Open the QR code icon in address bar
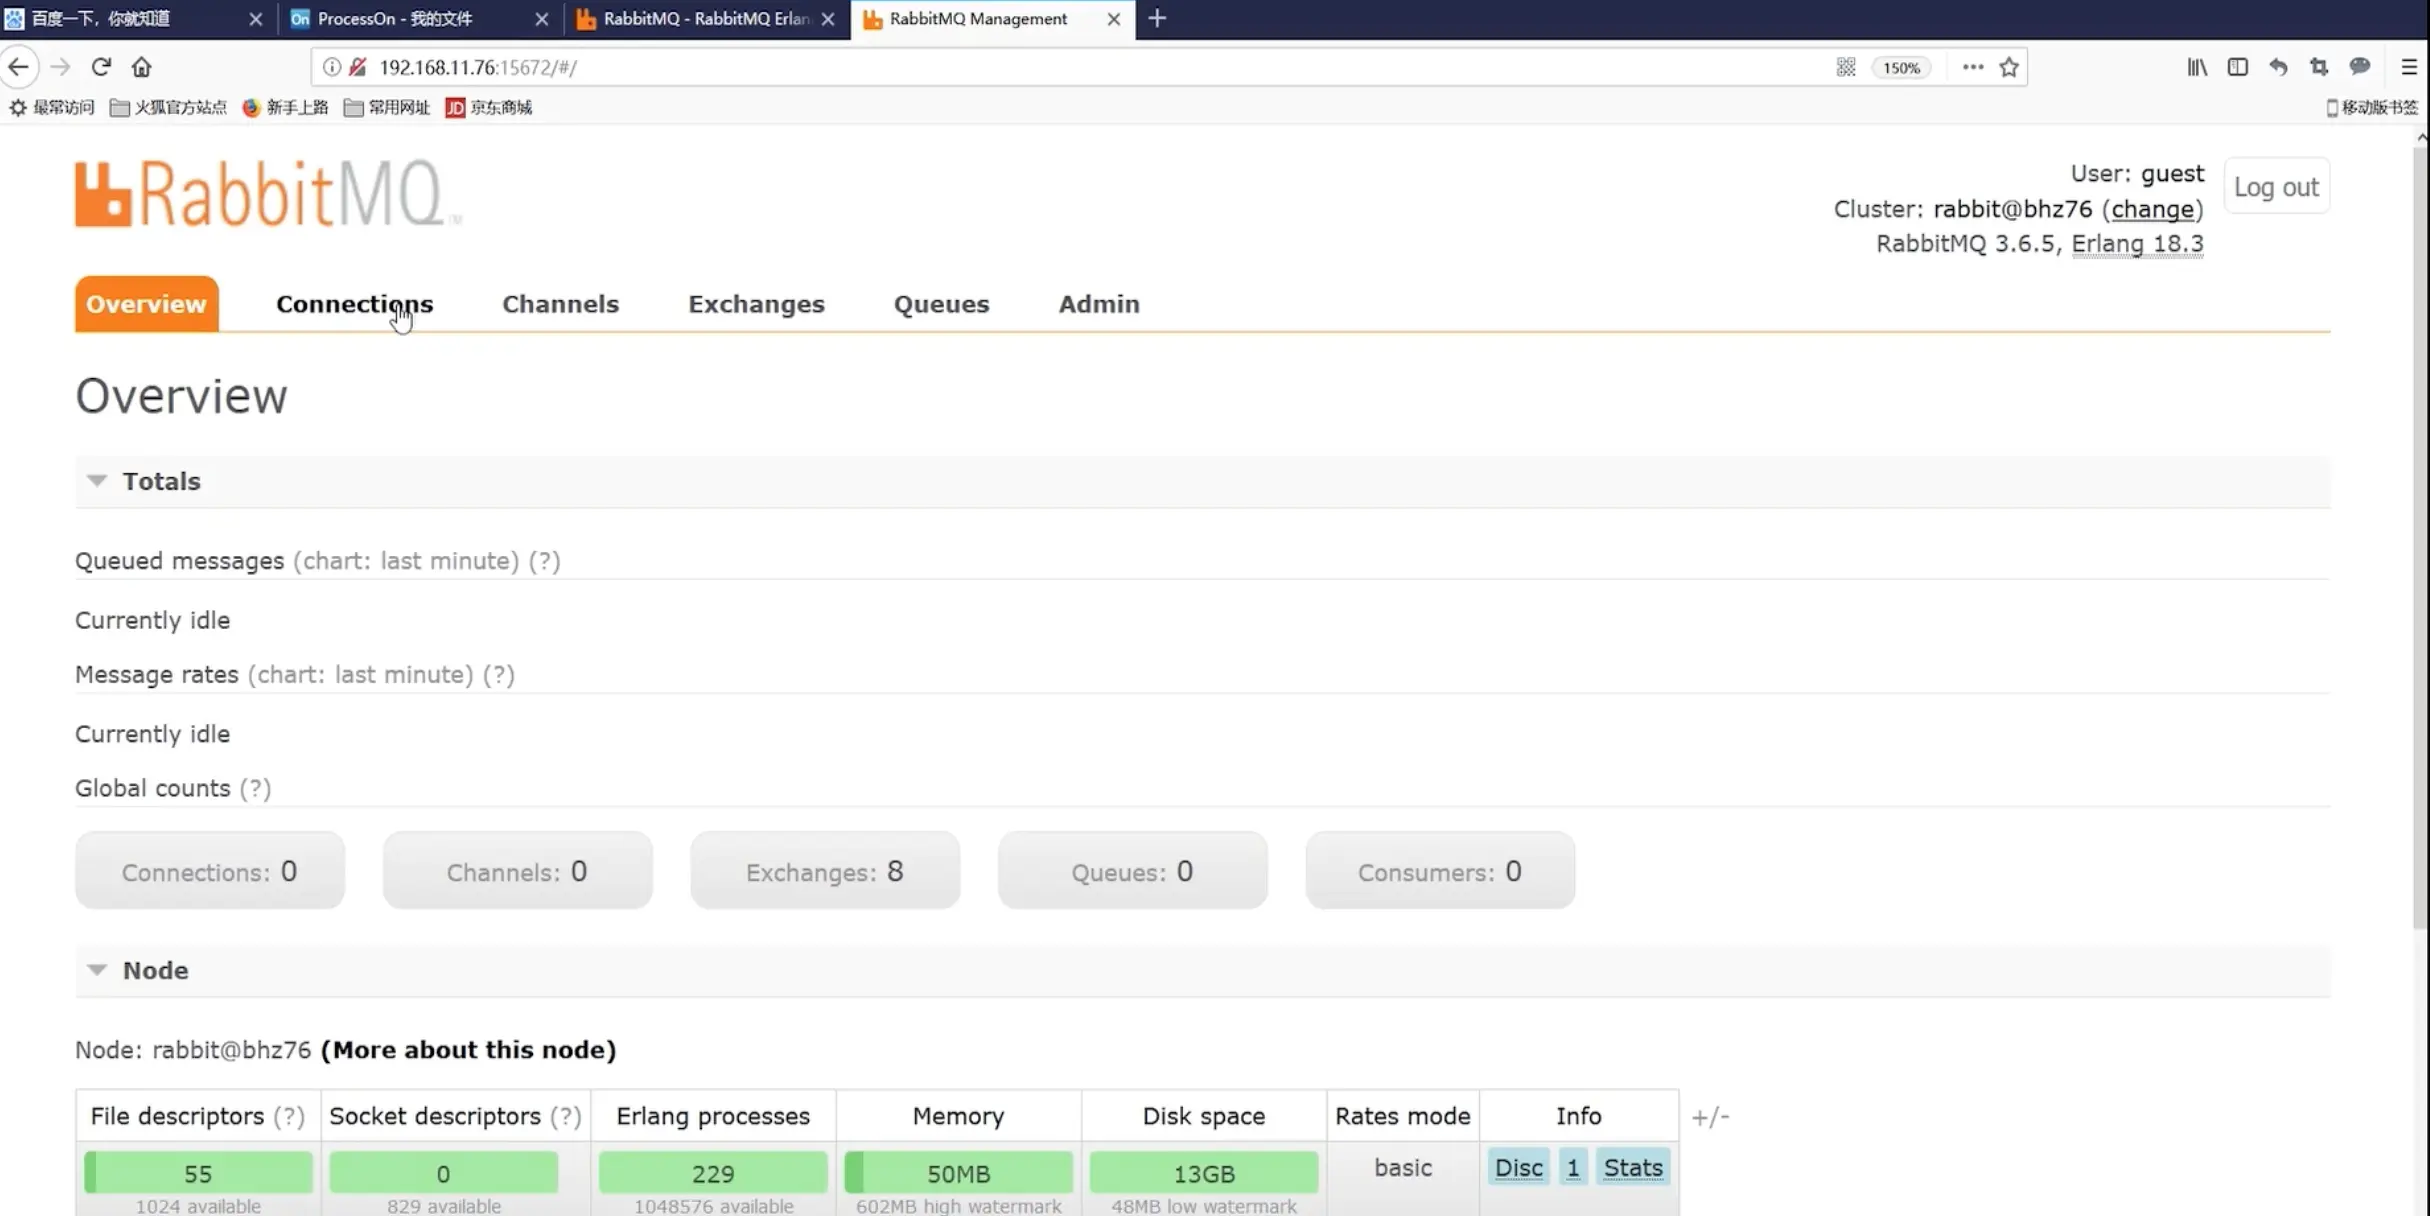 coord(1846,67)
